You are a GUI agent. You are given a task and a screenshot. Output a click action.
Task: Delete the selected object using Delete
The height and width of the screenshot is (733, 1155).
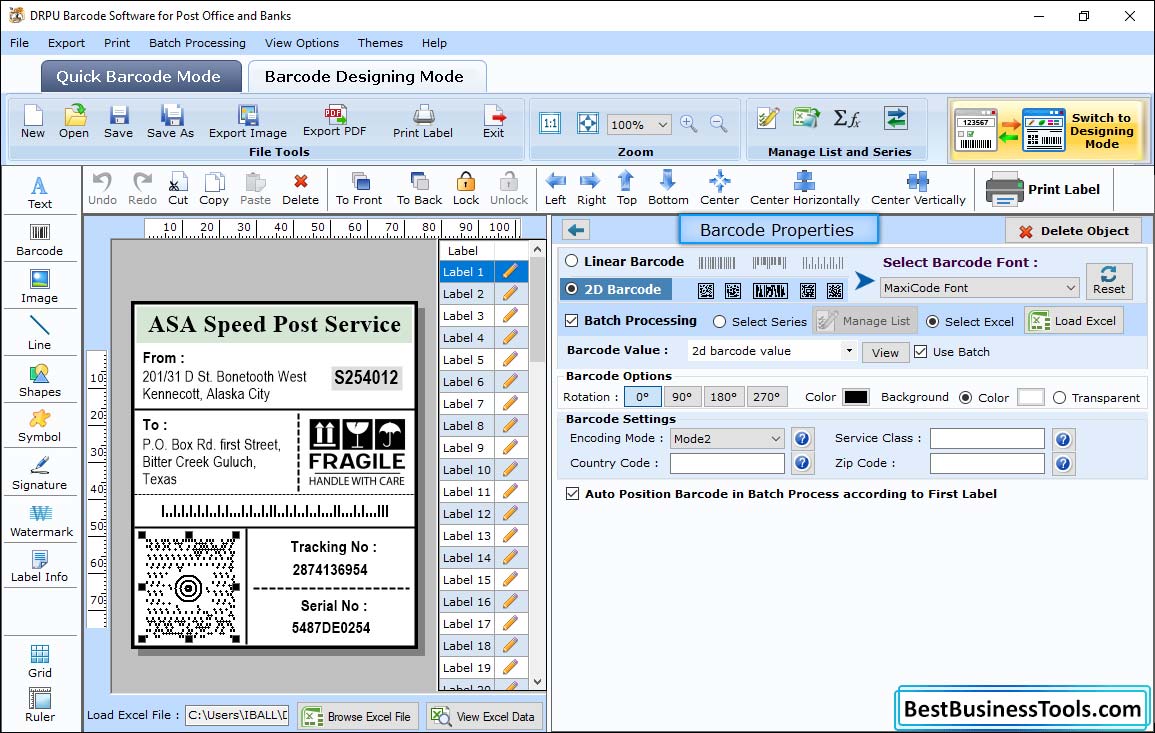point(301,189)
